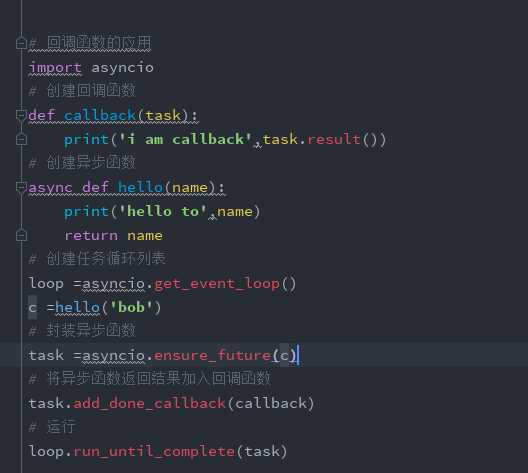Image resolution: width=528 pixels, height=473 pixels.
Task: Click the 'asyncio' module name in import line
Action: point(123,68)
